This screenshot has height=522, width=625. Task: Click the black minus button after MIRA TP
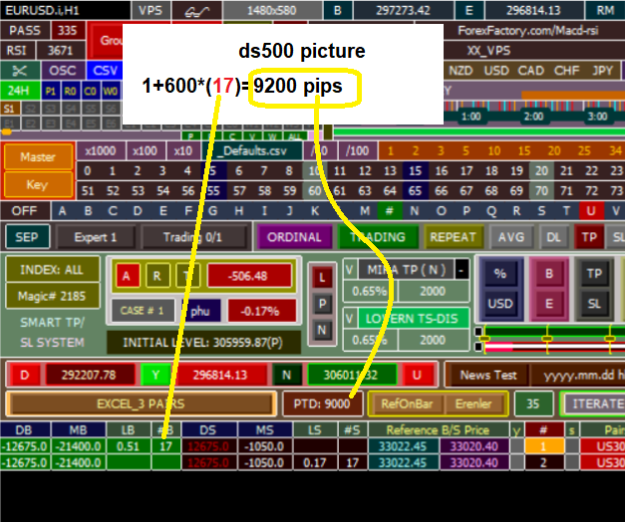point(462,271)
